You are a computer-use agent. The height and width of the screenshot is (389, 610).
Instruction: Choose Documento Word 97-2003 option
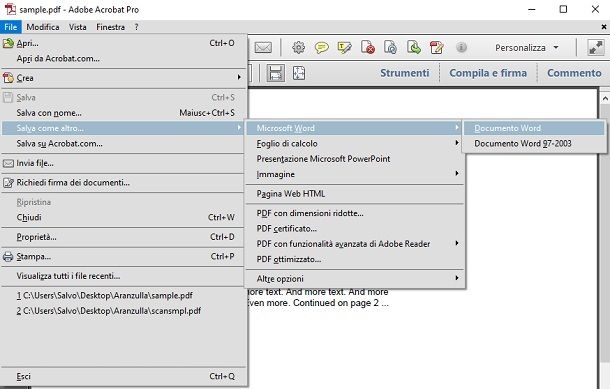tap(534, 144)
